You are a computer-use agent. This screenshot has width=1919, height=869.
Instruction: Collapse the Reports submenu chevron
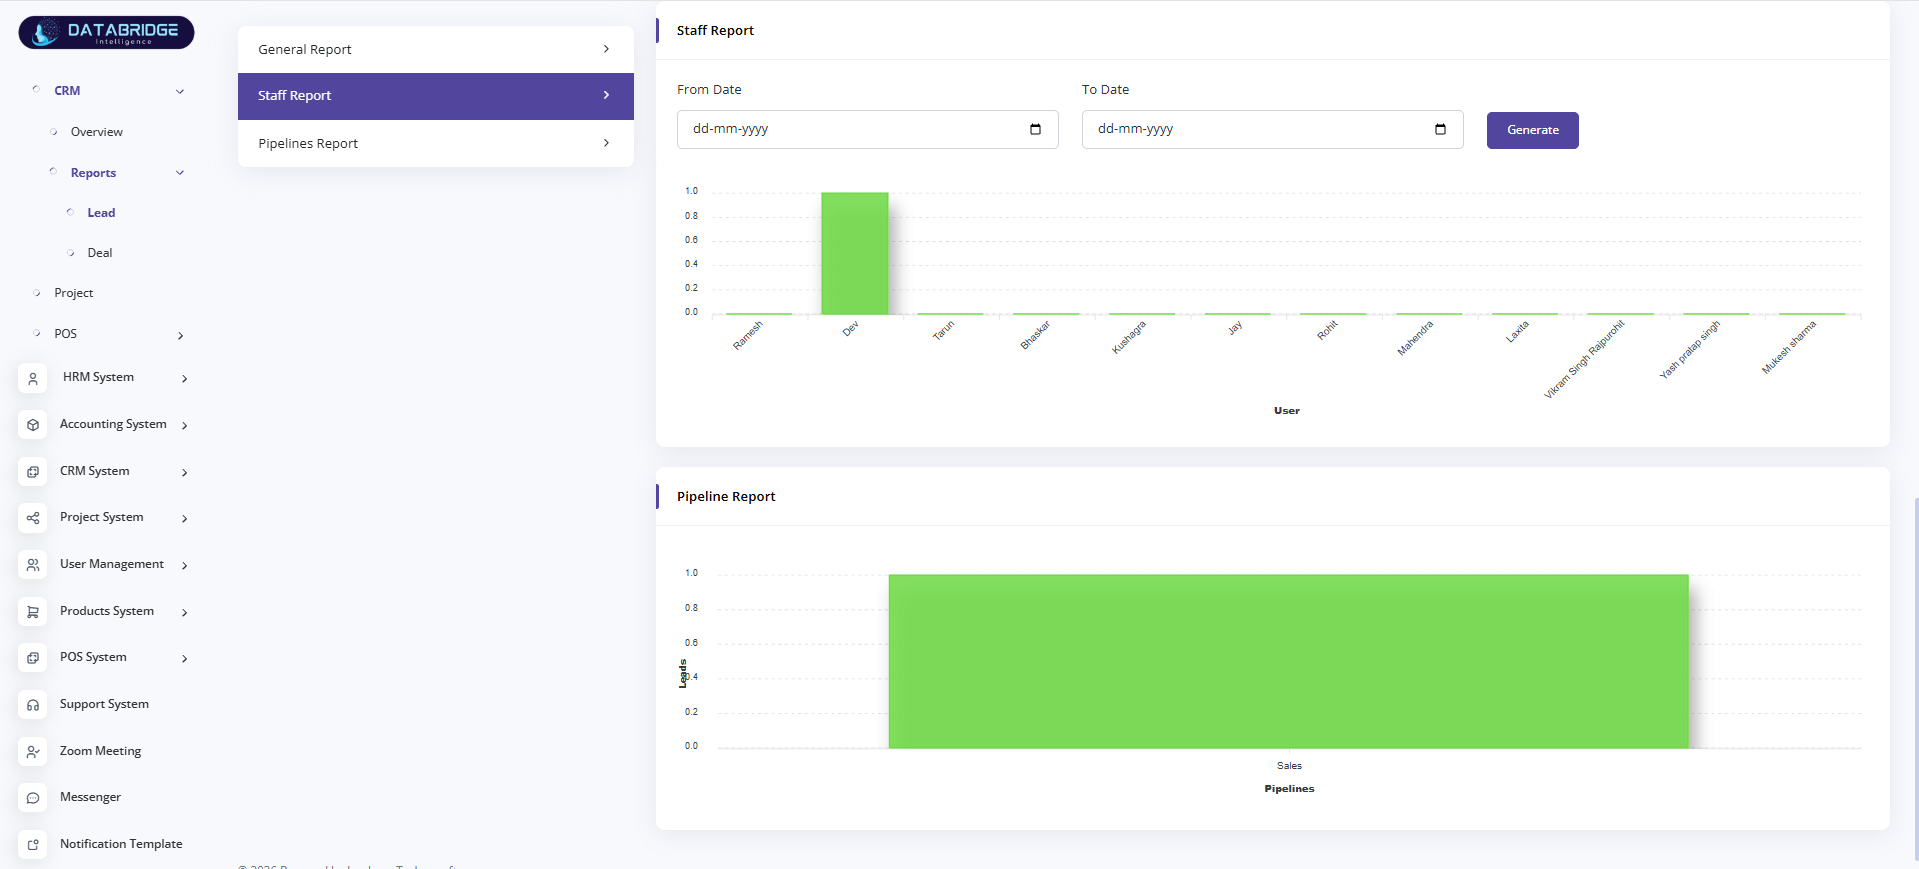(180, 173)
